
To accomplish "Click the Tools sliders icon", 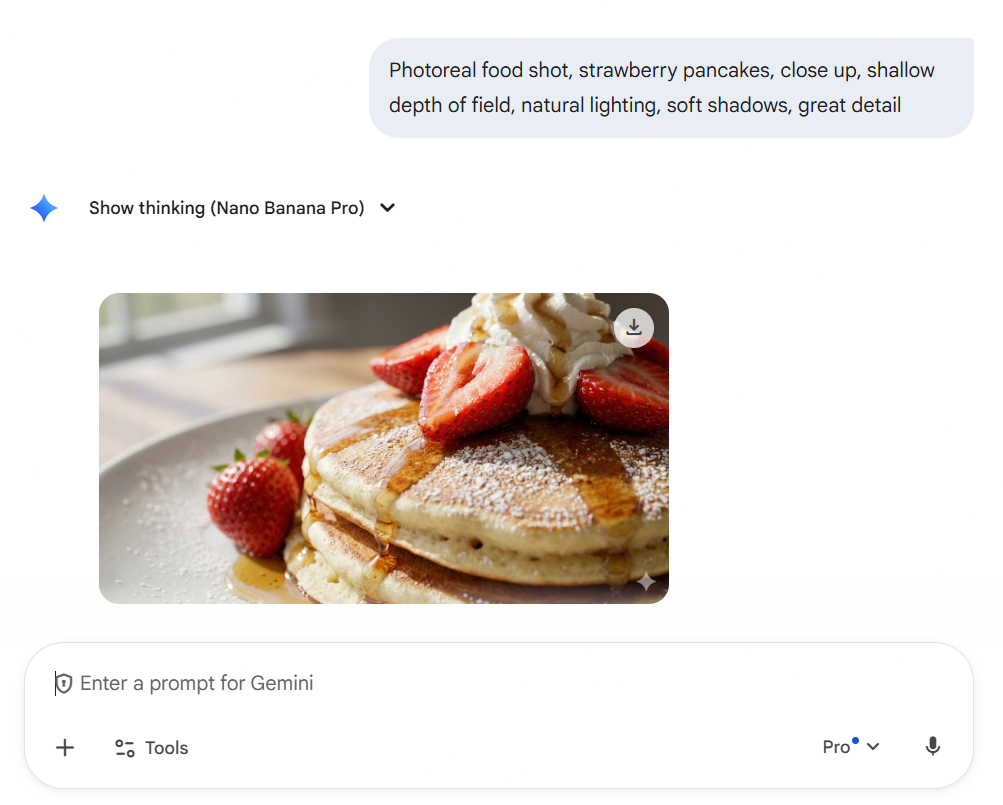I will click(125, 748).
